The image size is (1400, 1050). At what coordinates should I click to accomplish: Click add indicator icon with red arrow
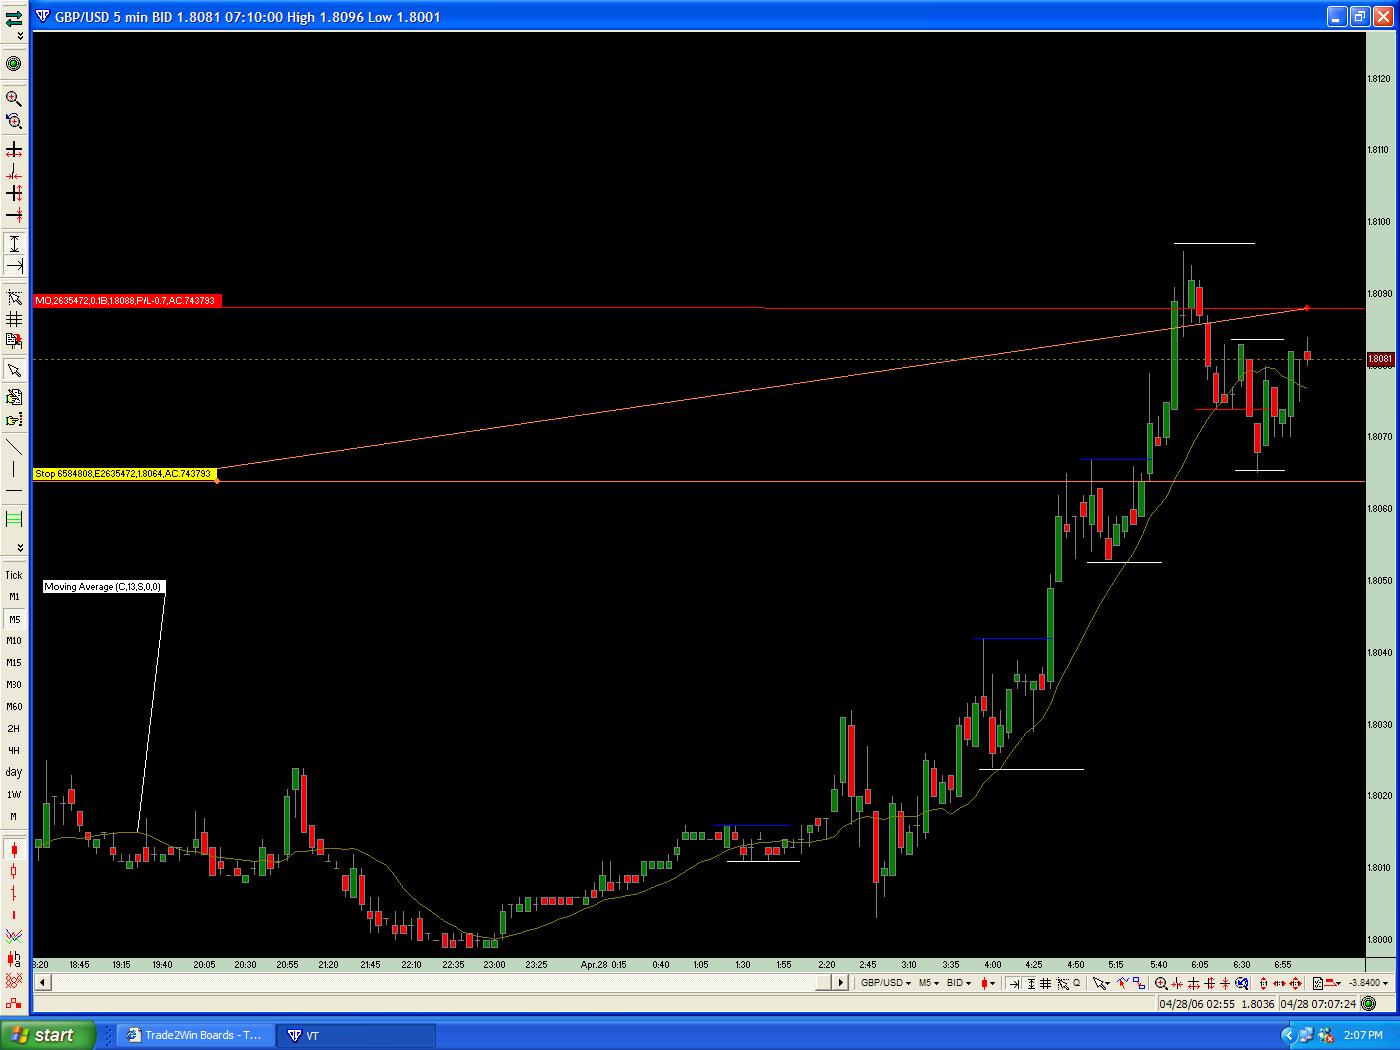point(1122,983)
